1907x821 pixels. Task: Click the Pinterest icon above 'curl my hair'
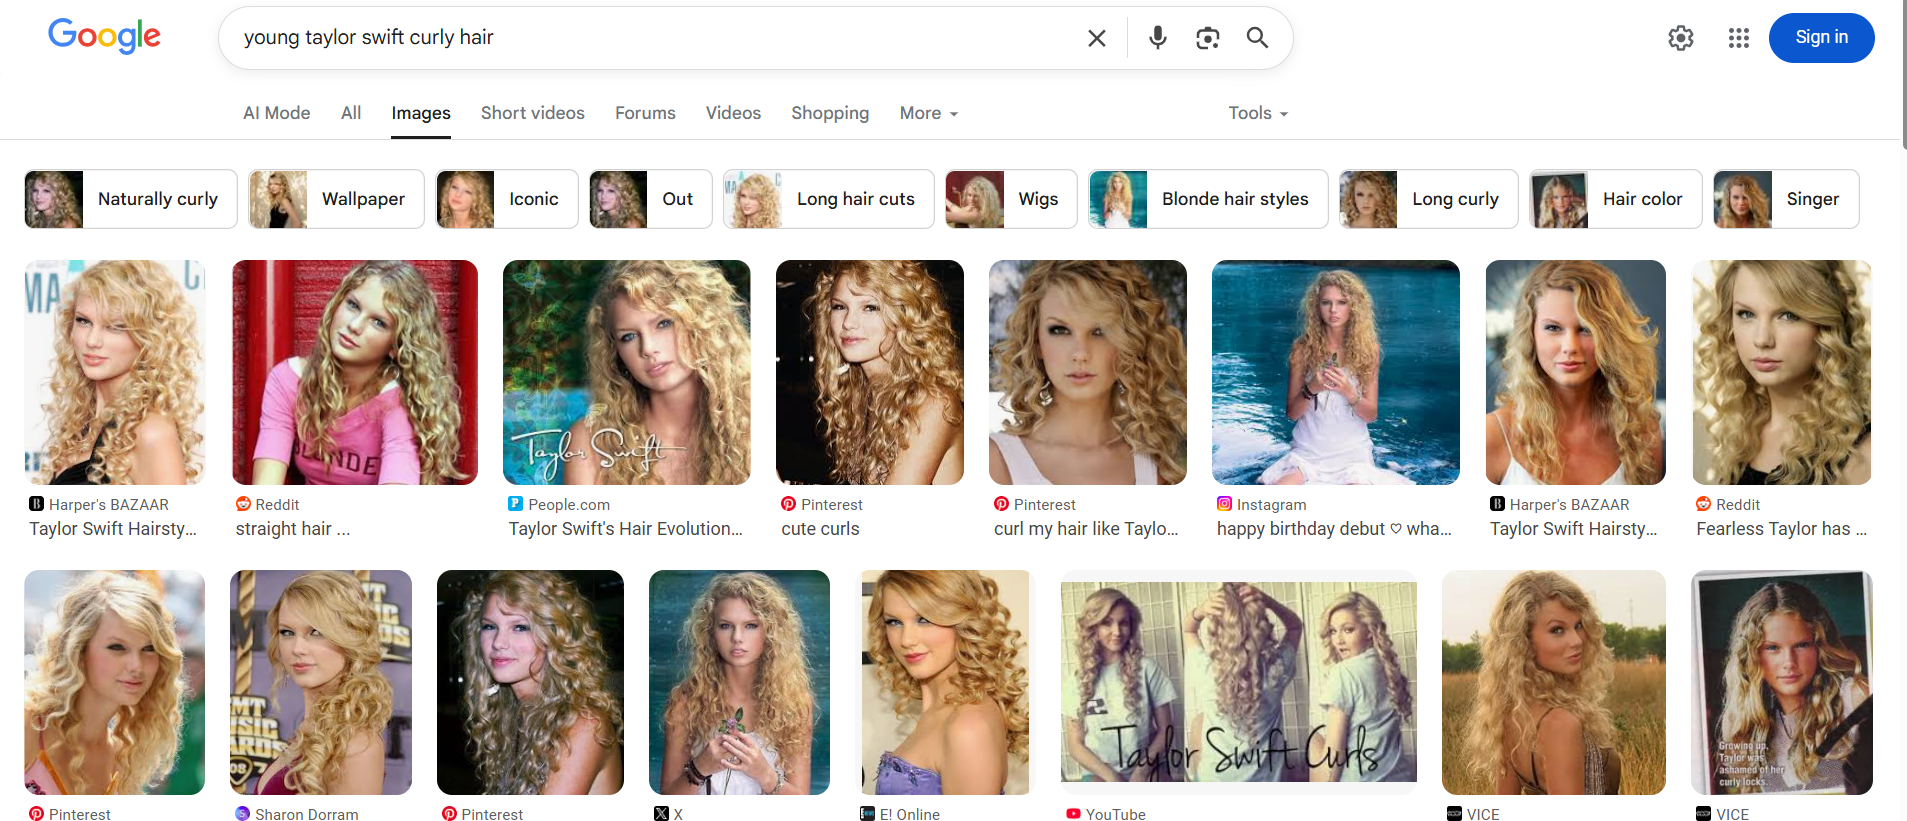tap(1001, 504)
